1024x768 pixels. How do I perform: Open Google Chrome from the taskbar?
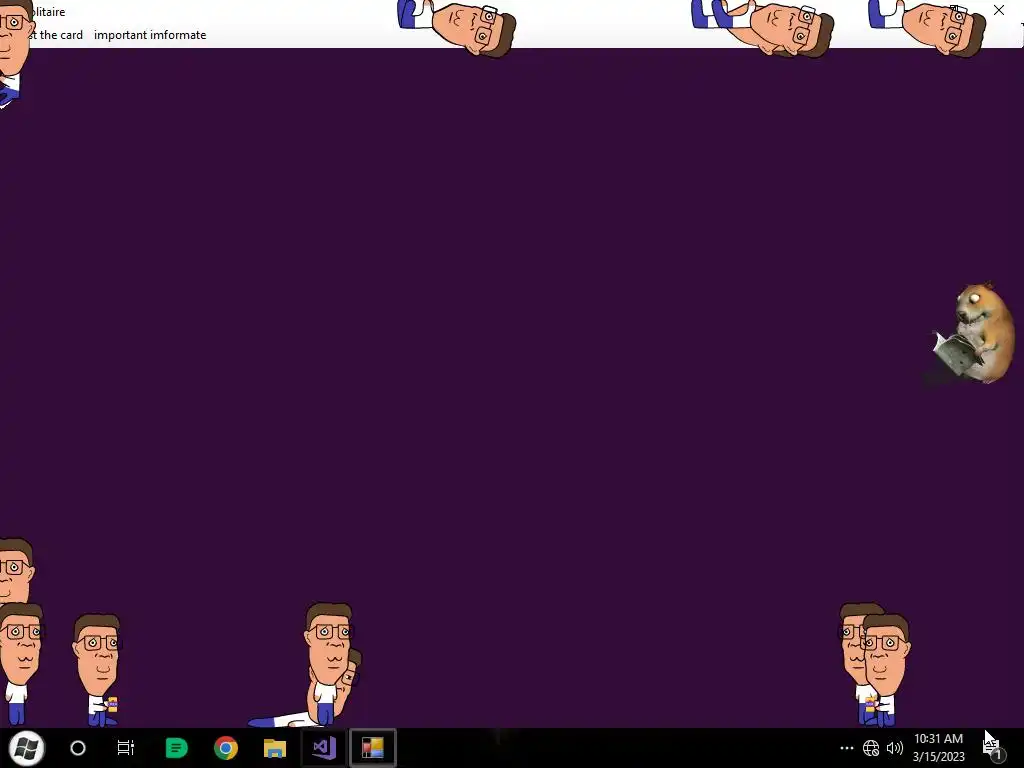(226, 748)
